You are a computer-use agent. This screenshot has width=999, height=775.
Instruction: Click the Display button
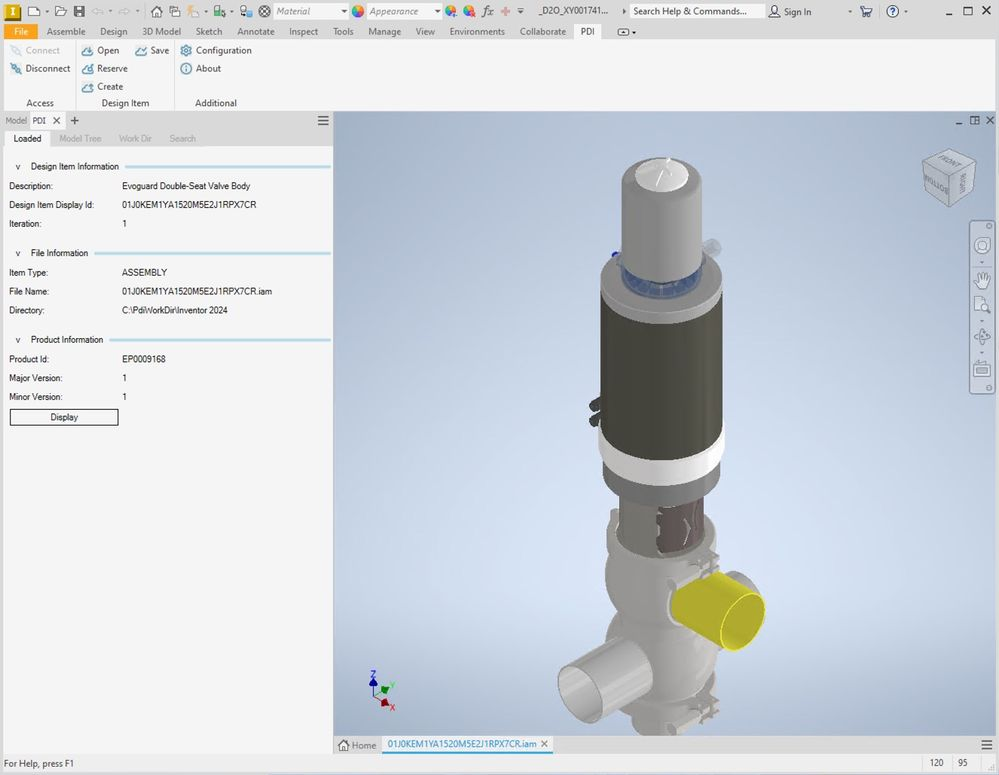[64, 417]
